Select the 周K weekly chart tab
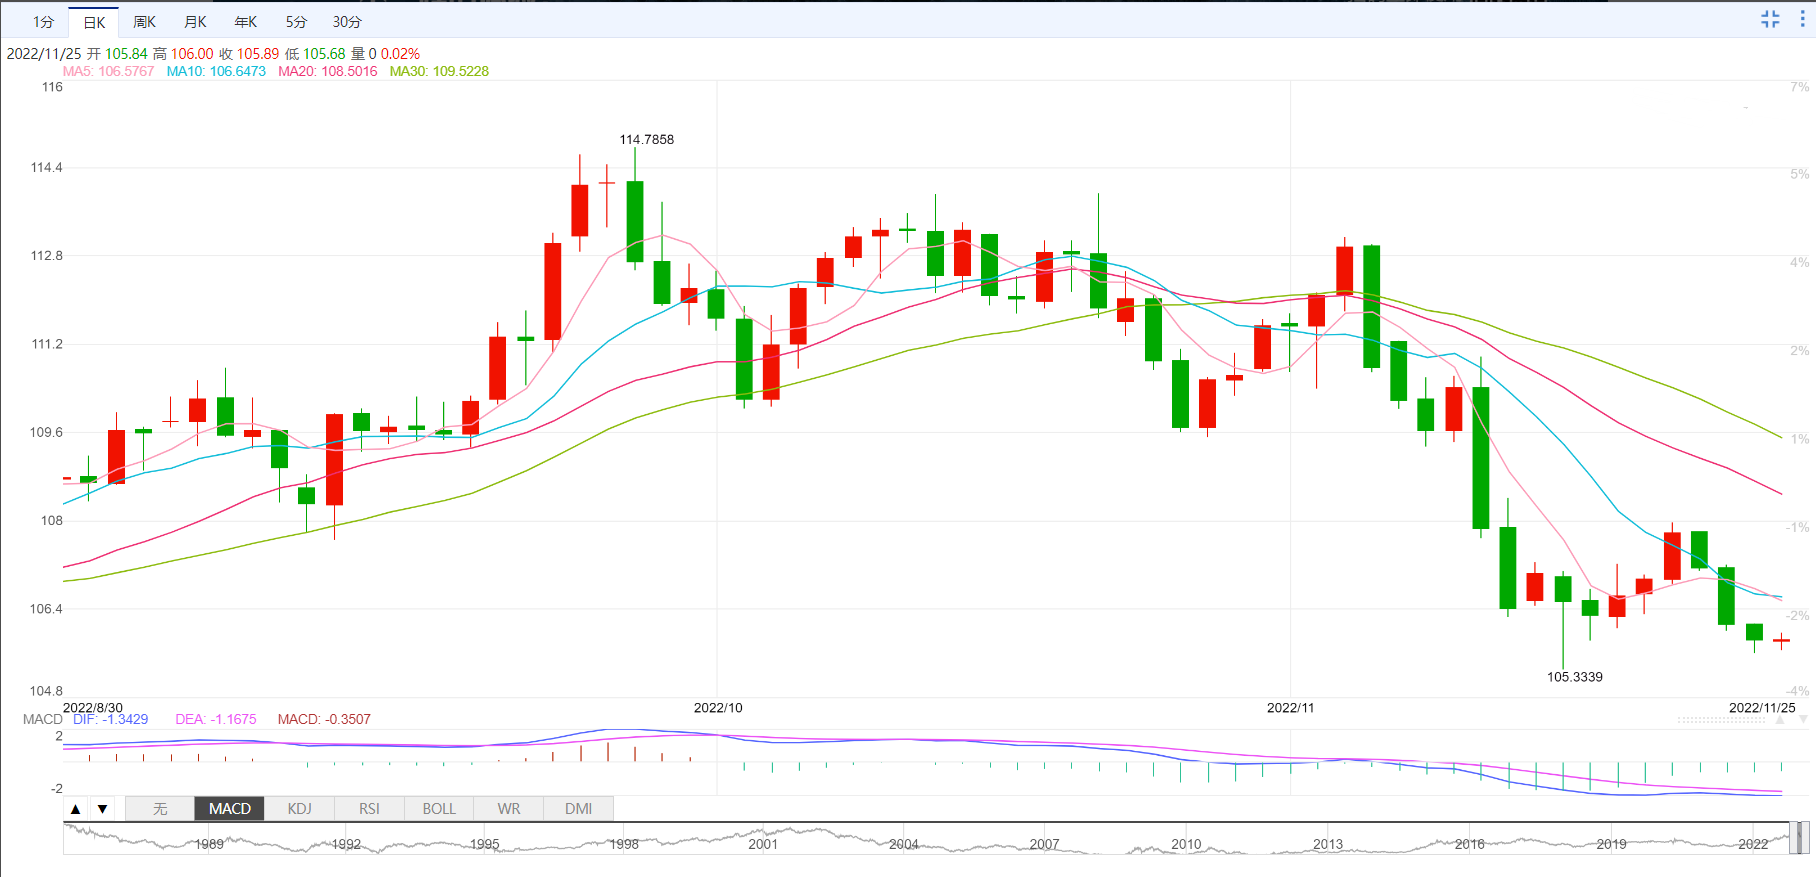The width and height of the screenshot is (1816, 877). [145, 22]
